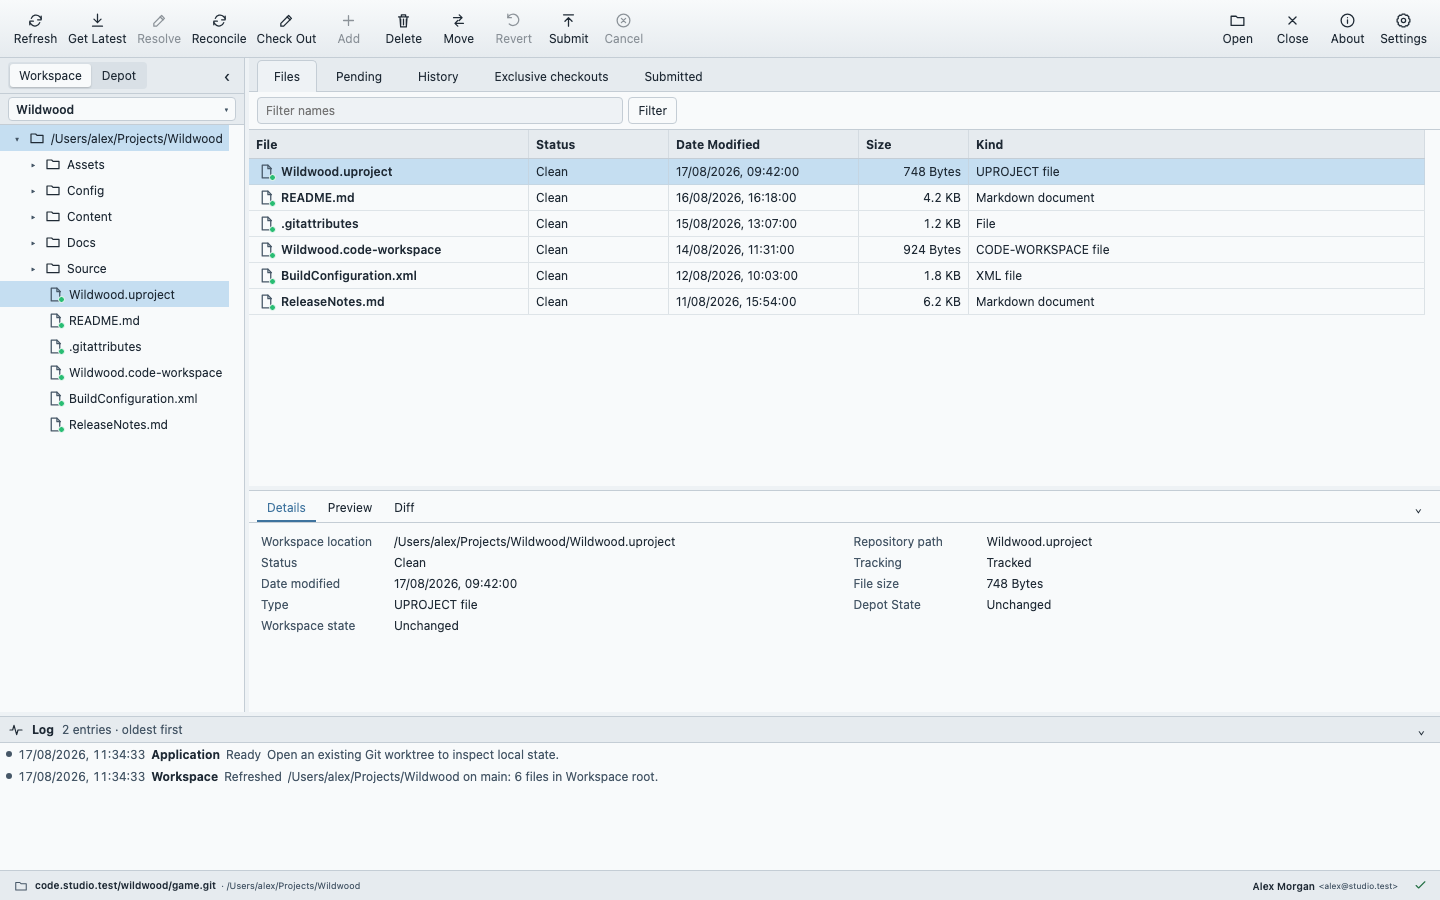Click the file icon of README.md table row
The height and width of the screenshot is (900, 1440).
[267, 198]
